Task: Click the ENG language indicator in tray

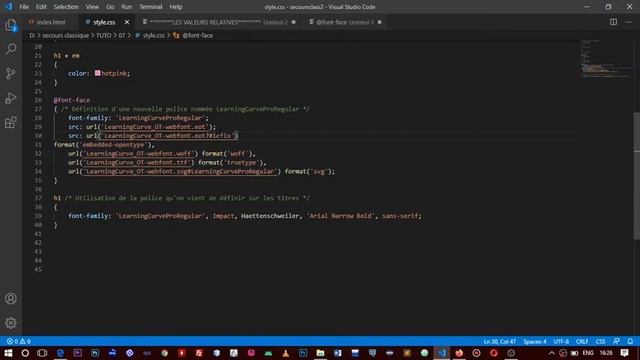Action: tap(588, 353)
